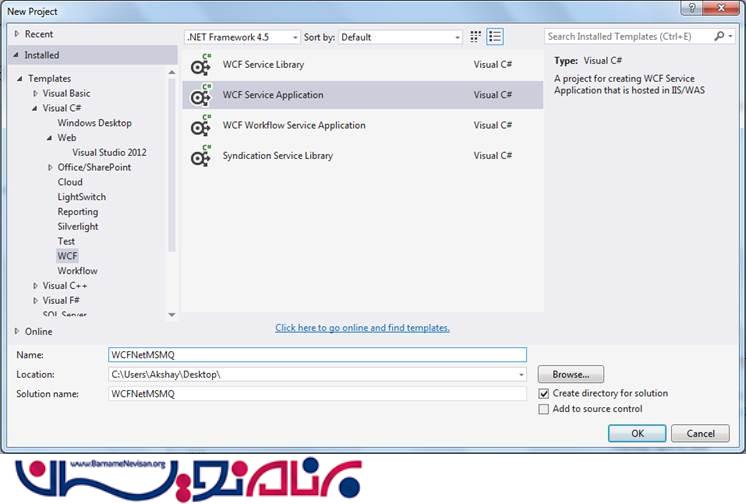Collapse the Web tree node
This screenshot has height=504, width=746.
coord(49,138)
